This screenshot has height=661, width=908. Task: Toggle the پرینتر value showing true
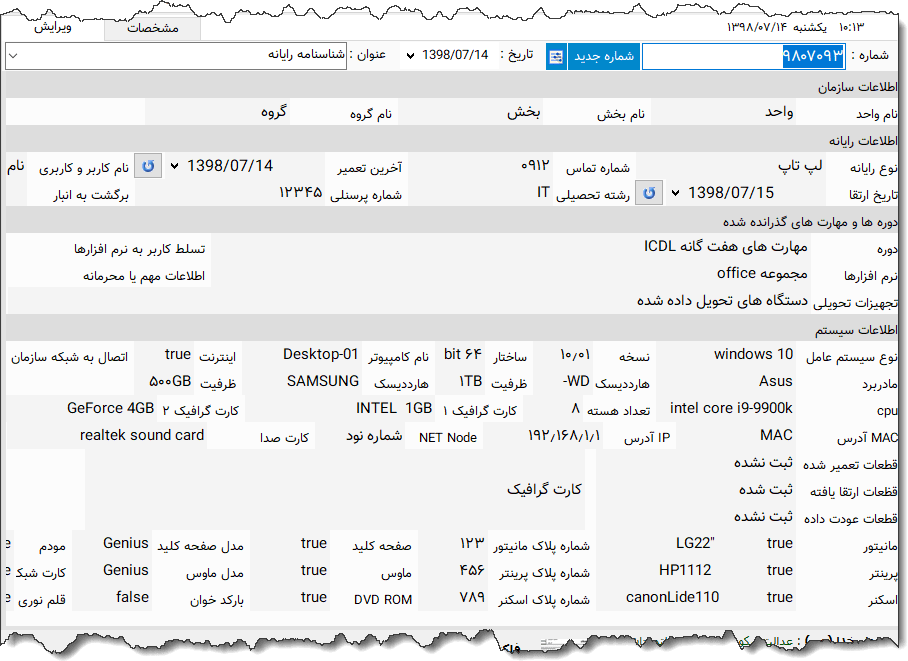click(779, 570)
